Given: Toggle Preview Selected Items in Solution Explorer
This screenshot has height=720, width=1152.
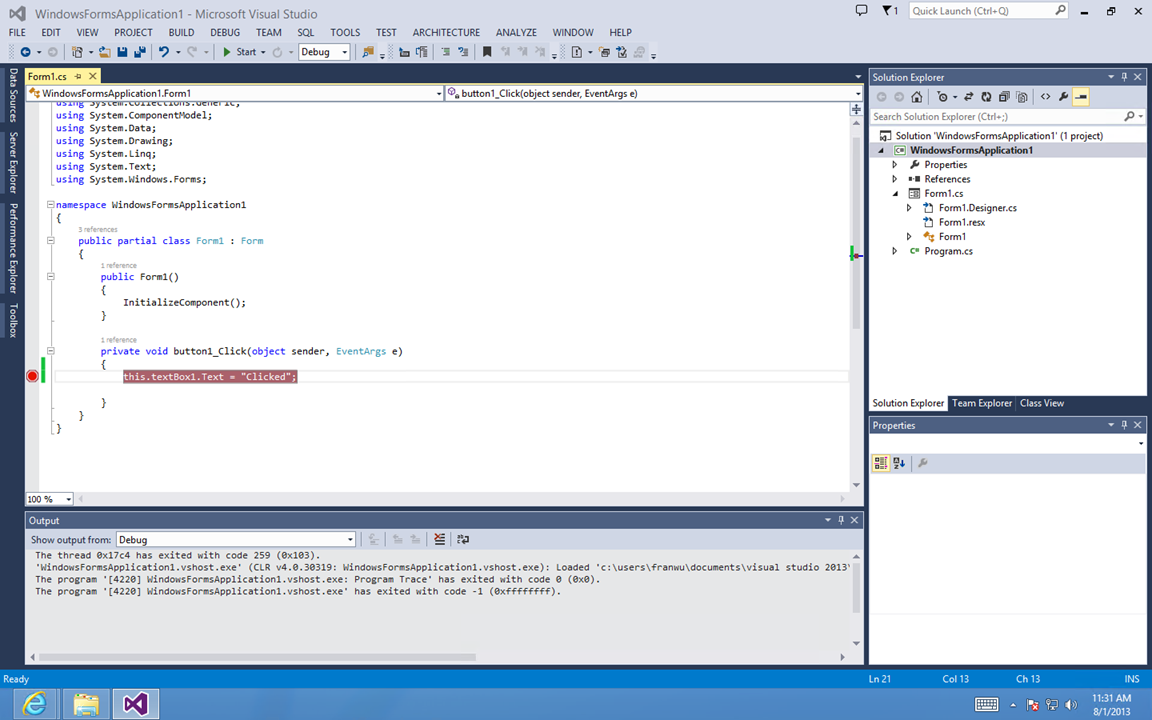Looking at the screenshot, I should point(1081,97).
